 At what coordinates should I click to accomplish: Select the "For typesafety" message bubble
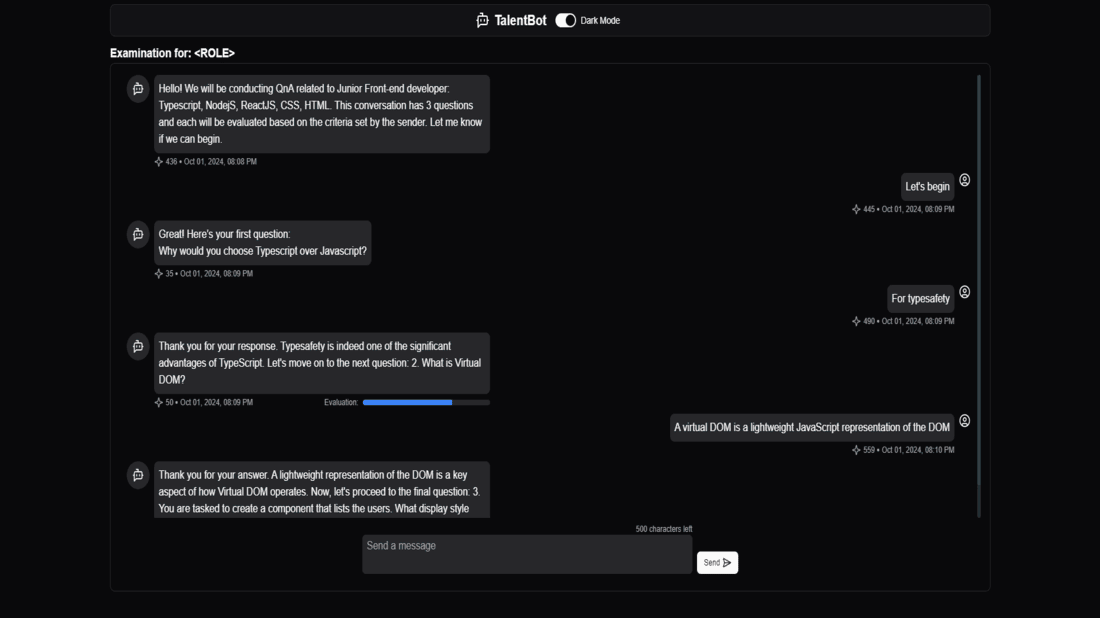tap(920, 299)
